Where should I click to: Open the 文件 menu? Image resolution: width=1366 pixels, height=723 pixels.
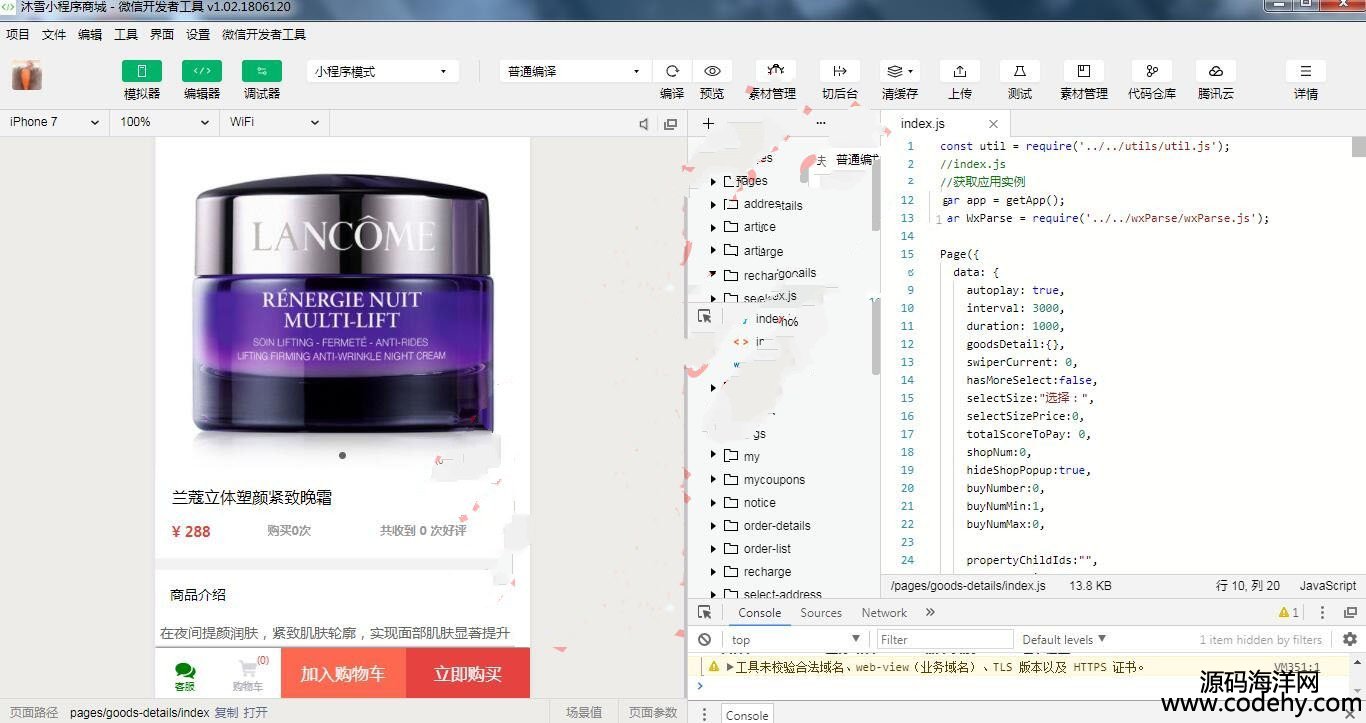(54, 34)
